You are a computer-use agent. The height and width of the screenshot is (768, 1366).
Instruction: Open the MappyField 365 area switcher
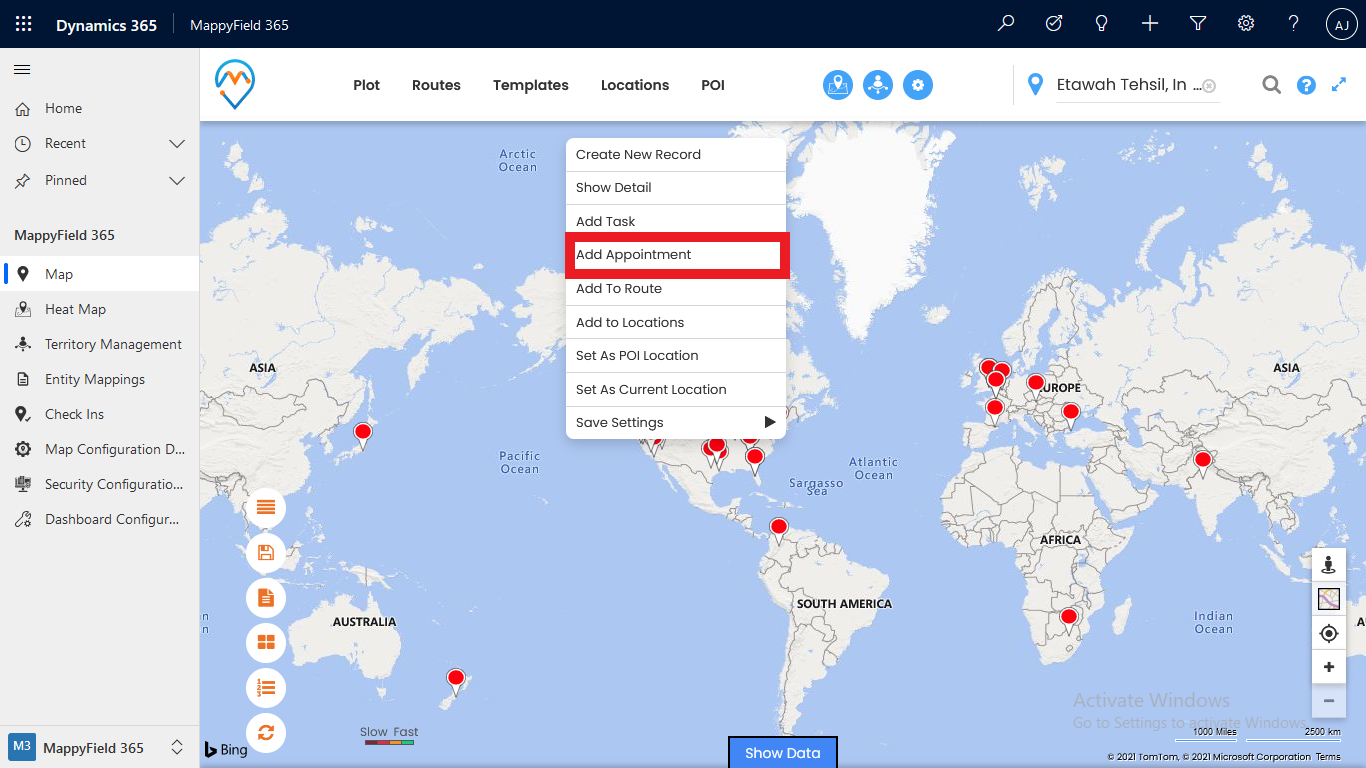pos(99,747)
